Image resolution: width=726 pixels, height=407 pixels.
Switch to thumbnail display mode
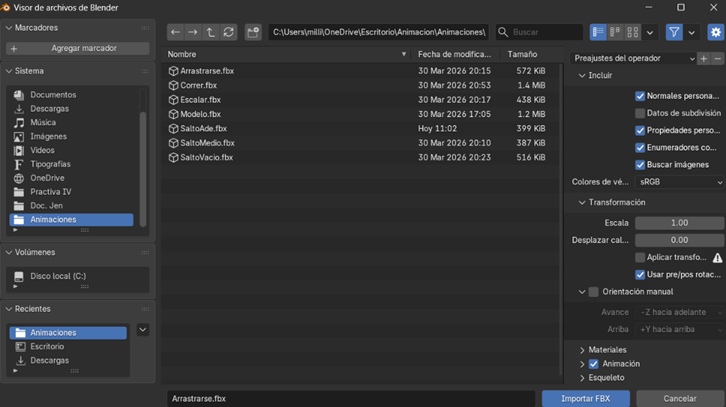tap(632, 32)
